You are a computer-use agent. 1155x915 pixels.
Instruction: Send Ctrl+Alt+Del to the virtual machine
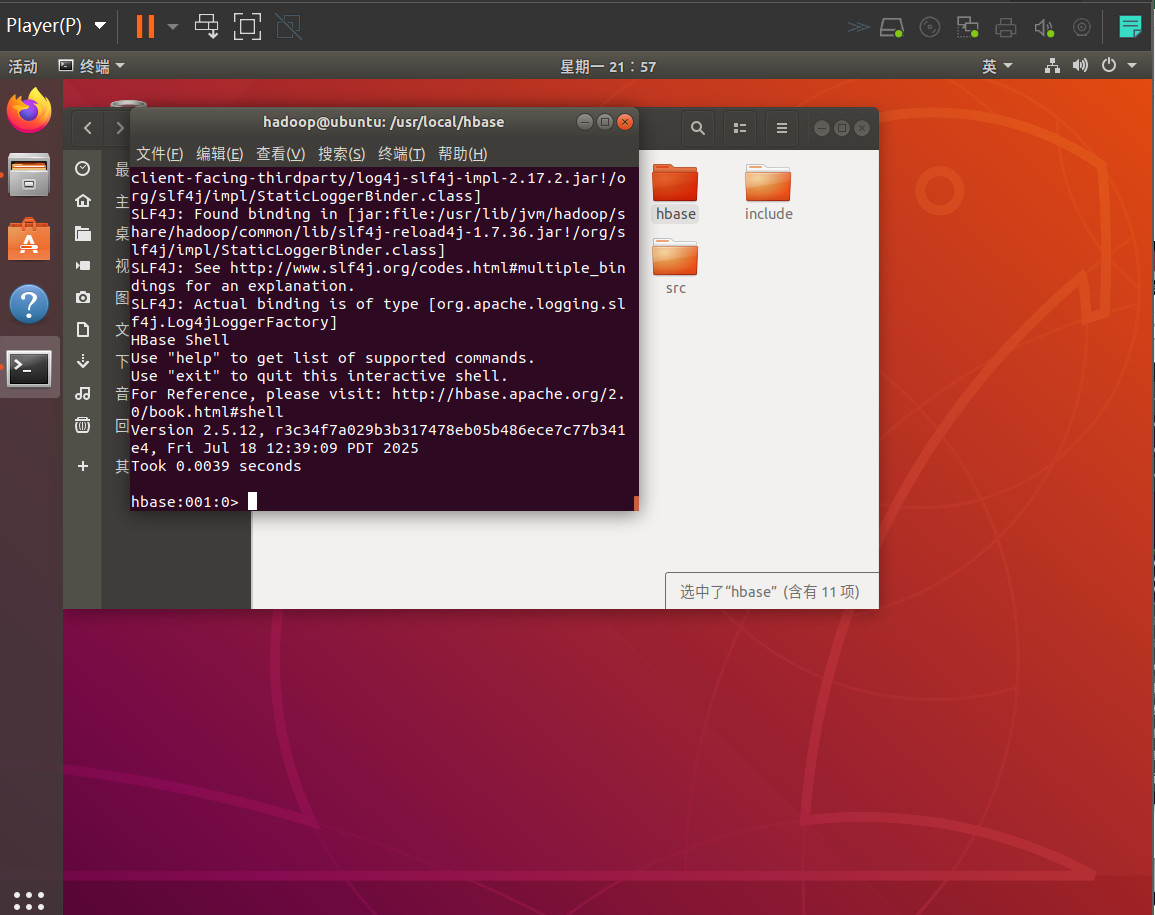click(206, 27)
